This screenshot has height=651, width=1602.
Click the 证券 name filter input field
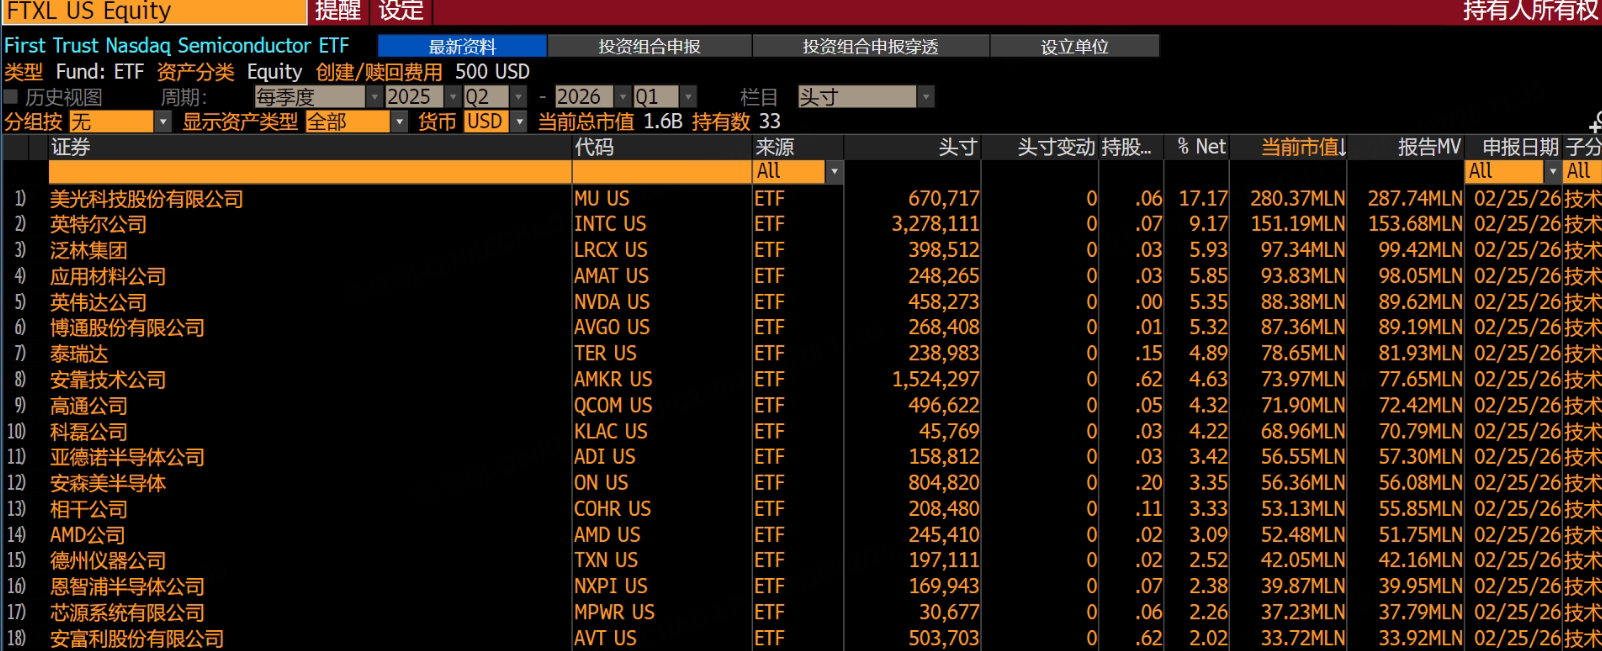coord(310,172)
